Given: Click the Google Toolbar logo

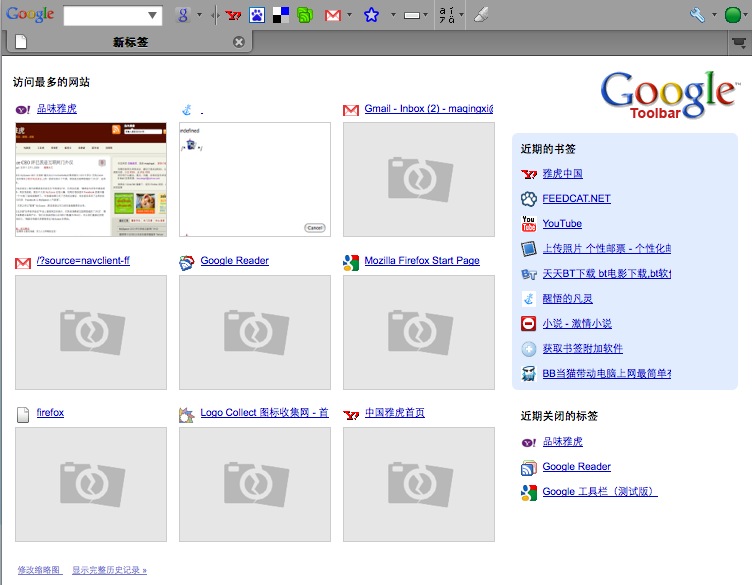Looking at the screenshot, I should tap(669, 95).
